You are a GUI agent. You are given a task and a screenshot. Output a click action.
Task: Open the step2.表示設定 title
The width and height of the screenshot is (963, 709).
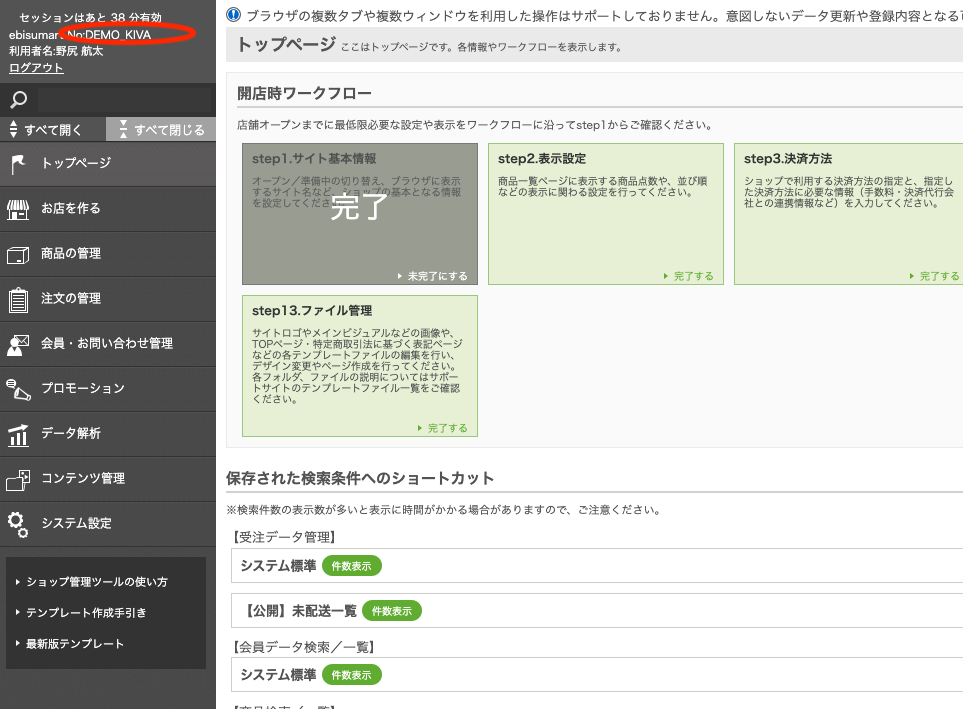(542, 159)
